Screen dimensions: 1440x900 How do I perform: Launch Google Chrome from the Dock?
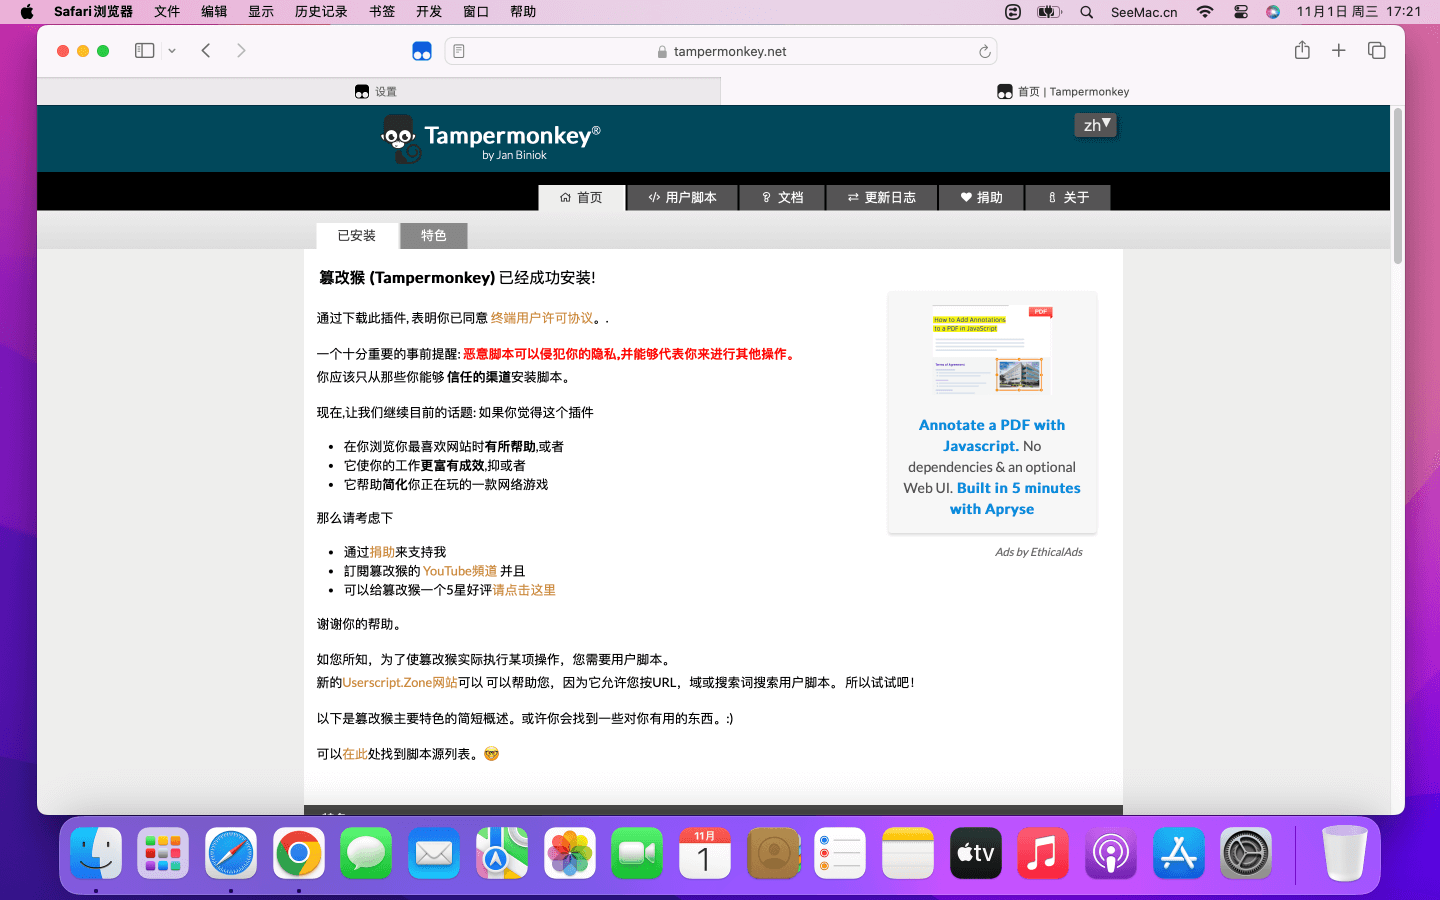coord(299,853)
